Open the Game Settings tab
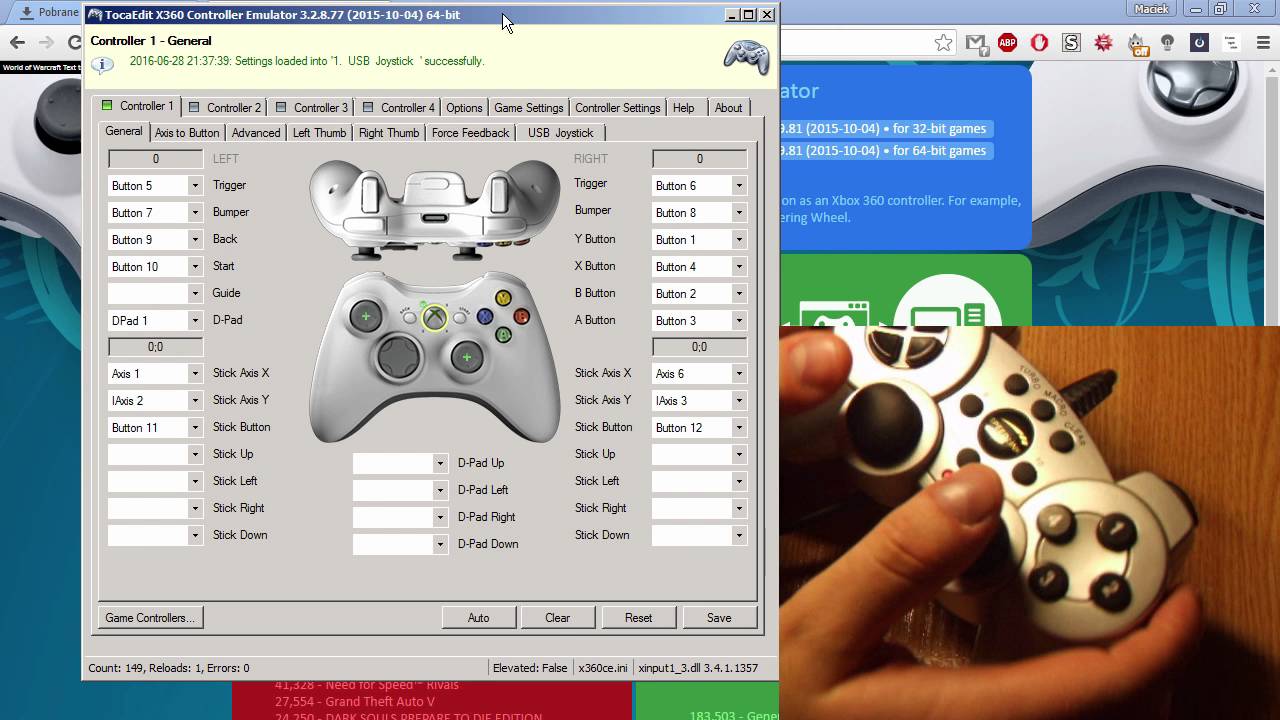Image resolution: width=1280 pixels, height=720 pixels. [529, 107]
